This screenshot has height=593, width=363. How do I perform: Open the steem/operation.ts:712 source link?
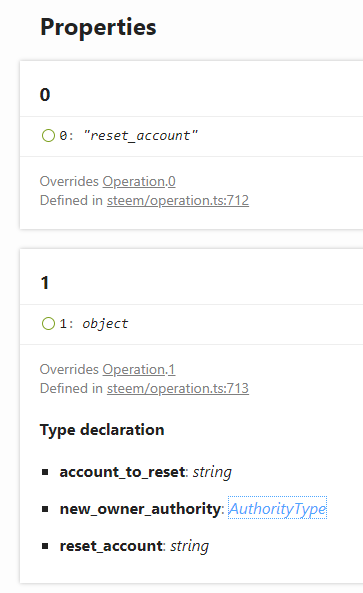pyautogui.click(x=178, y=200)
